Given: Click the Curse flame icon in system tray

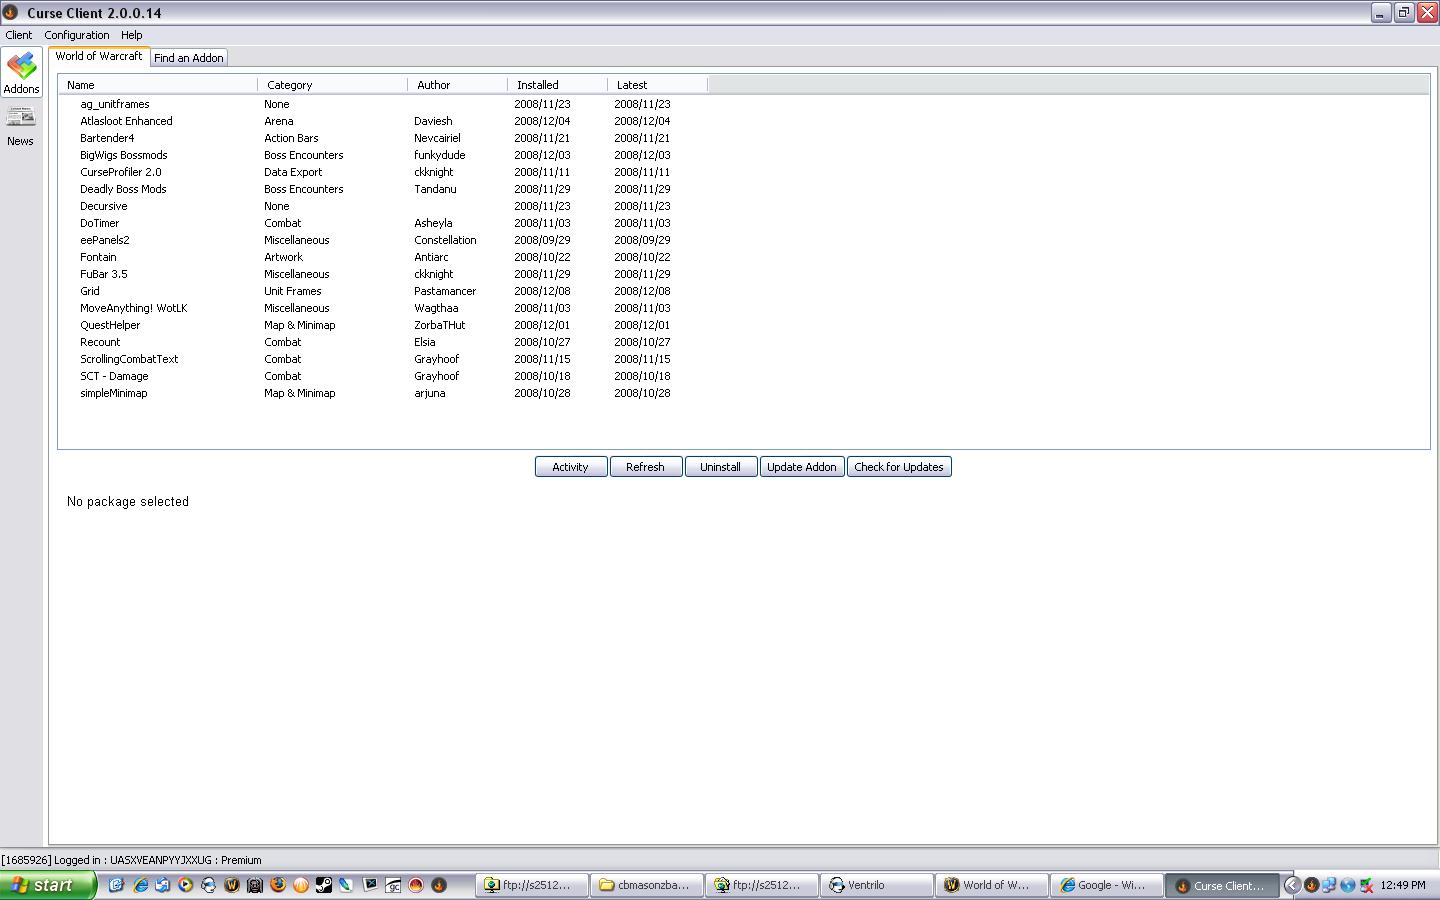Looking at the screenshot, I should click(1311, 885).
